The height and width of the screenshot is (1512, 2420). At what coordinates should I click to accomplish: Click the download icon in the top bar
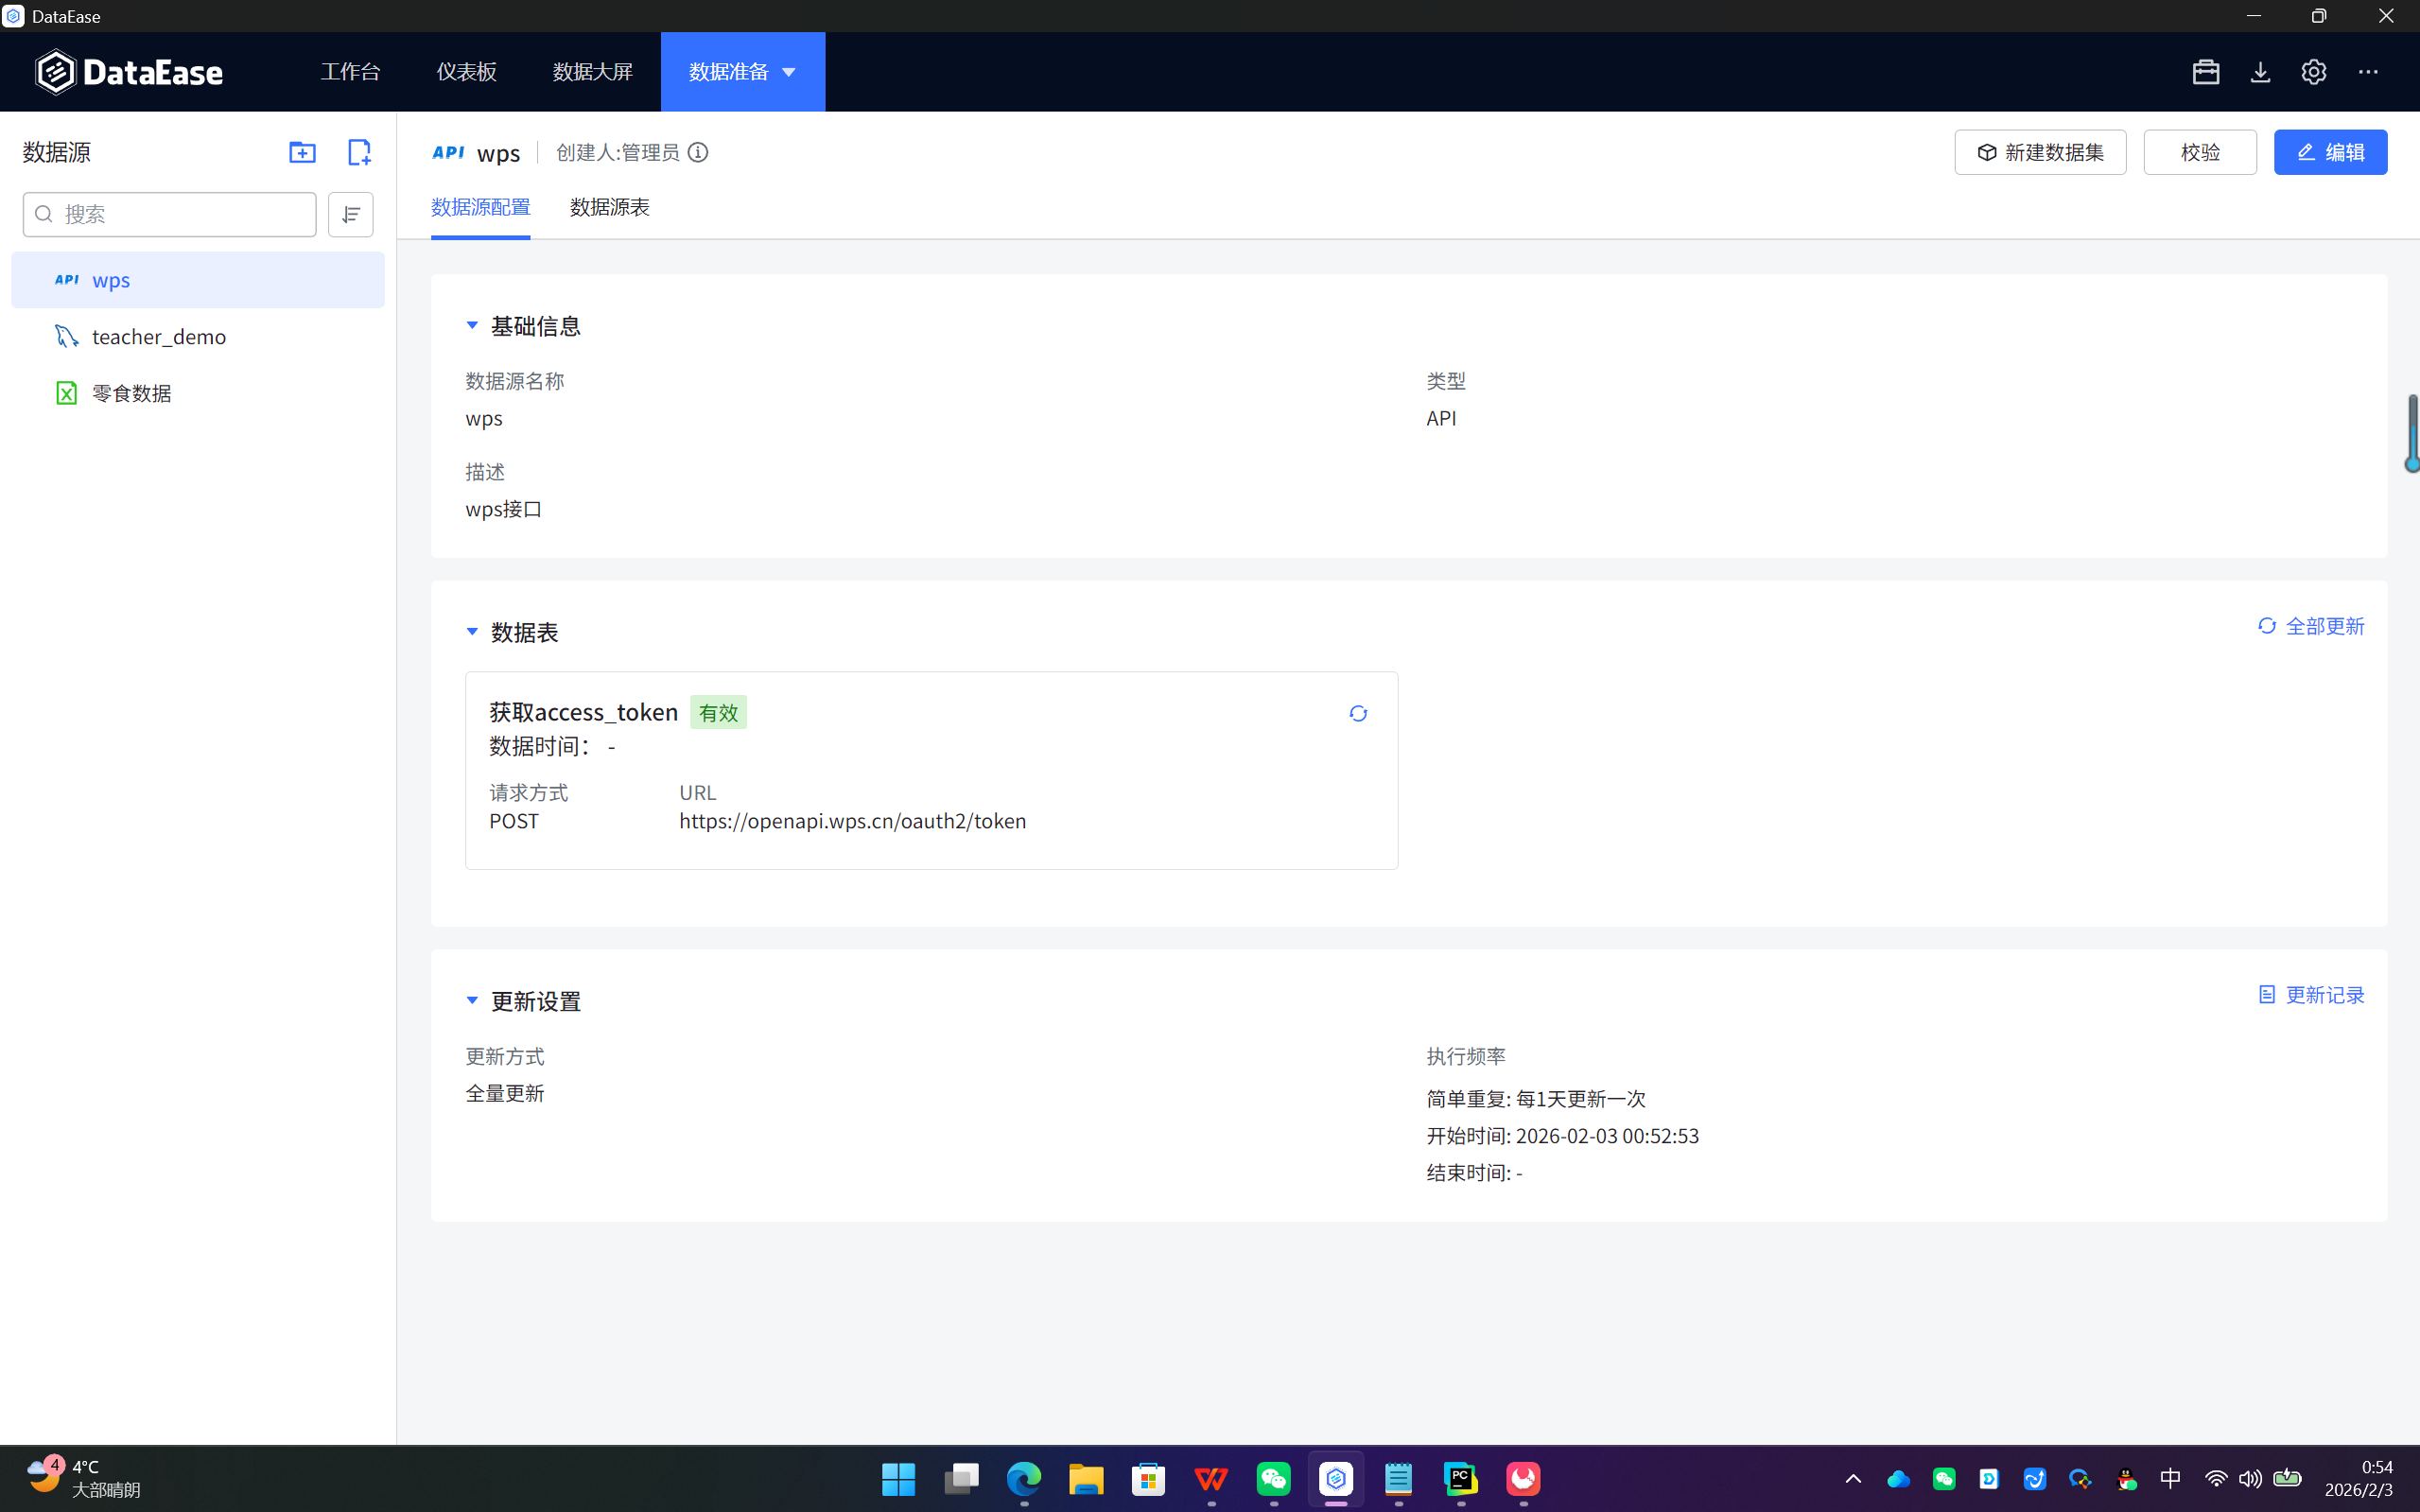2260,71
